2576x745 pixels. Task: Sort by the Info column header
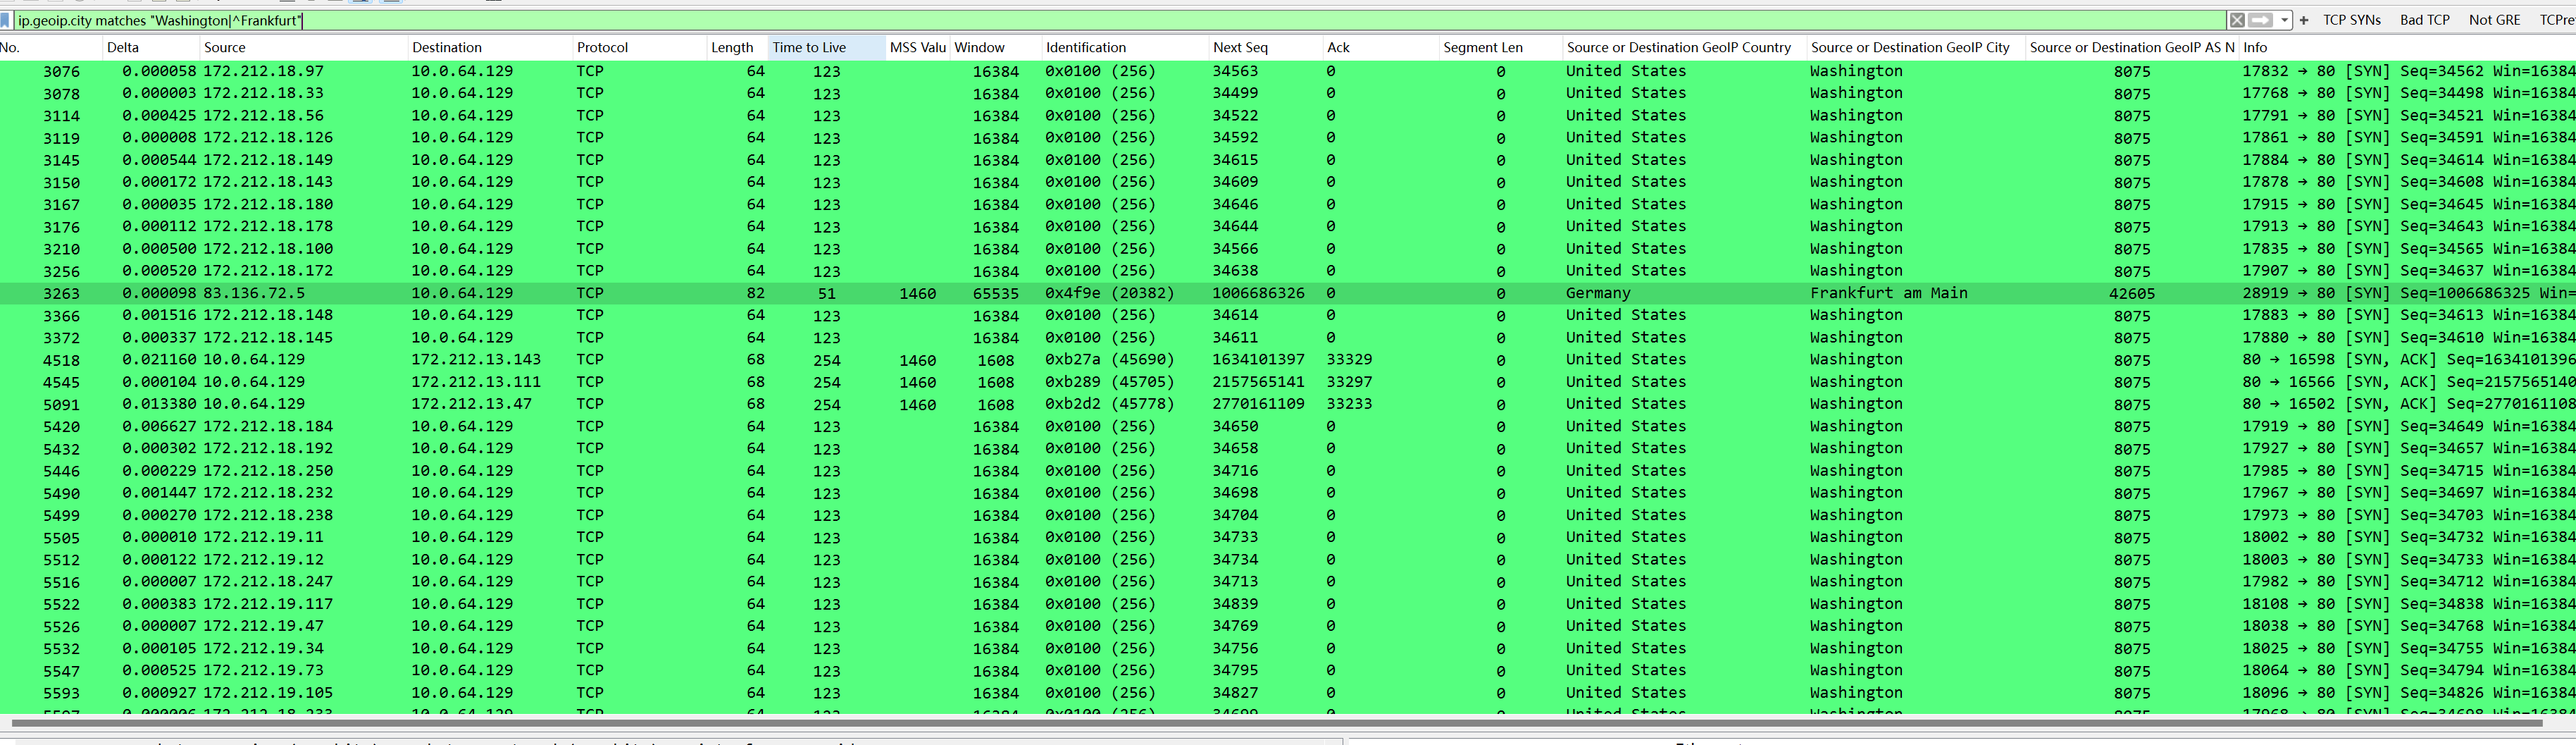point(2407,47)
